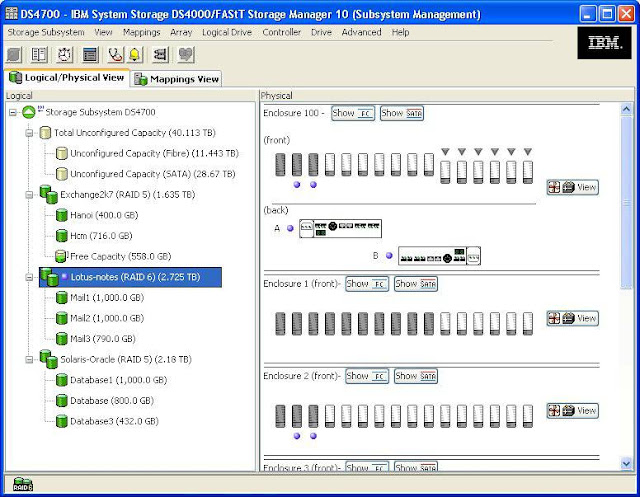Select controller B in Enclosure 100 back
Screen dimensions: 640x497
(439, 256)
